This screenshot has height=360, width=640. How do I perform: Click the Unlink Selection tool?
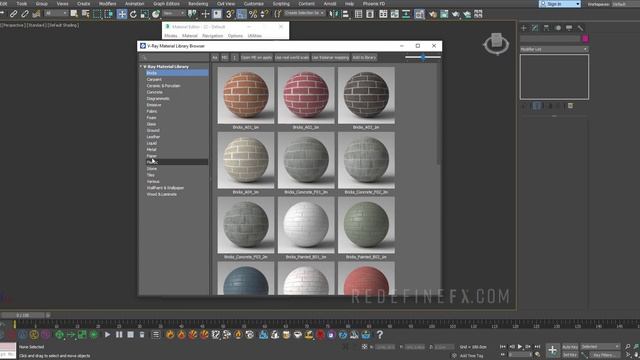click(25, 14)
